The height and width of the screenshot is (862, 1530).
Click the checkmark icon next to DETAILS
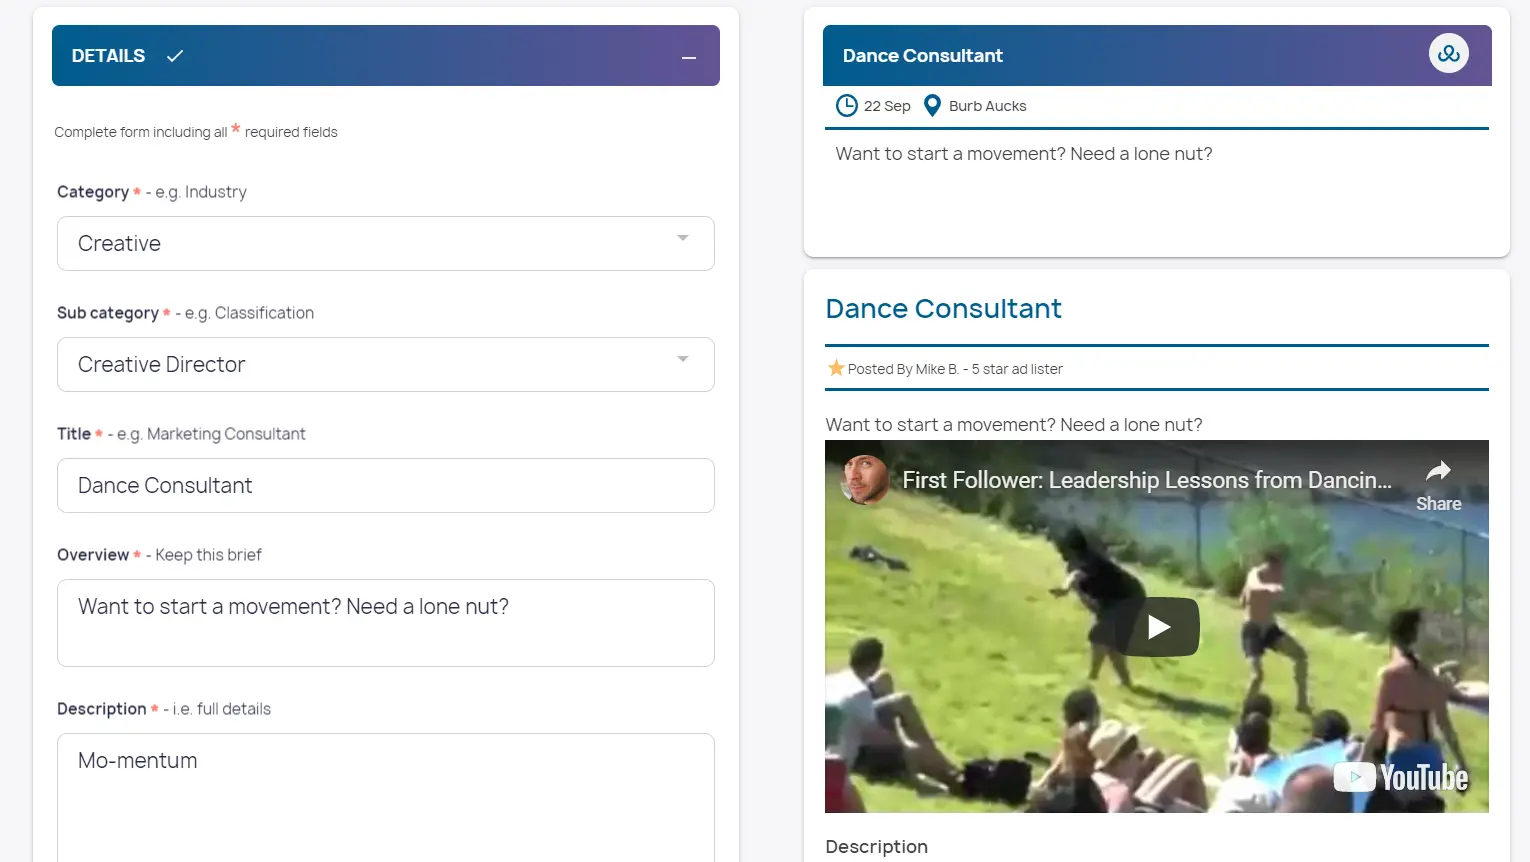pyautogui.click(x=175, y=56)
